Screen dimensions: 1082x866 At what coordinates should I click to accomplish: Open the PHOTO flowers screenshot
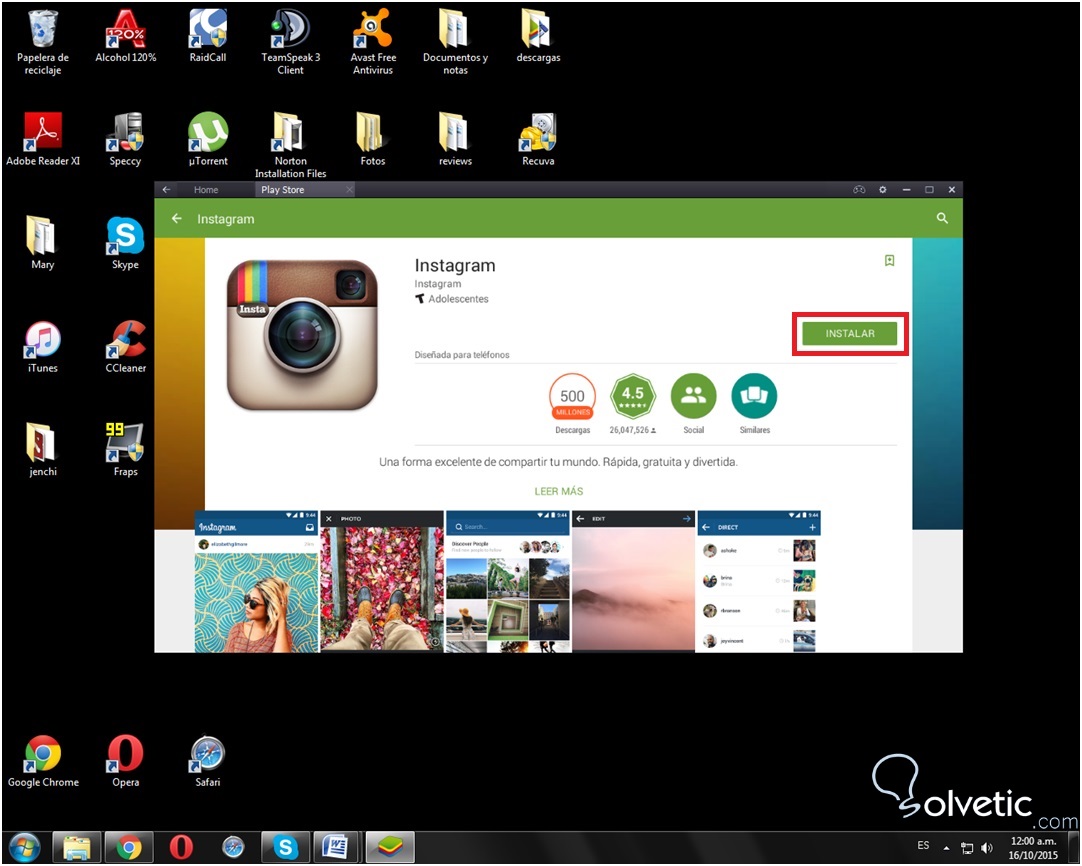[x=382, y=582]
